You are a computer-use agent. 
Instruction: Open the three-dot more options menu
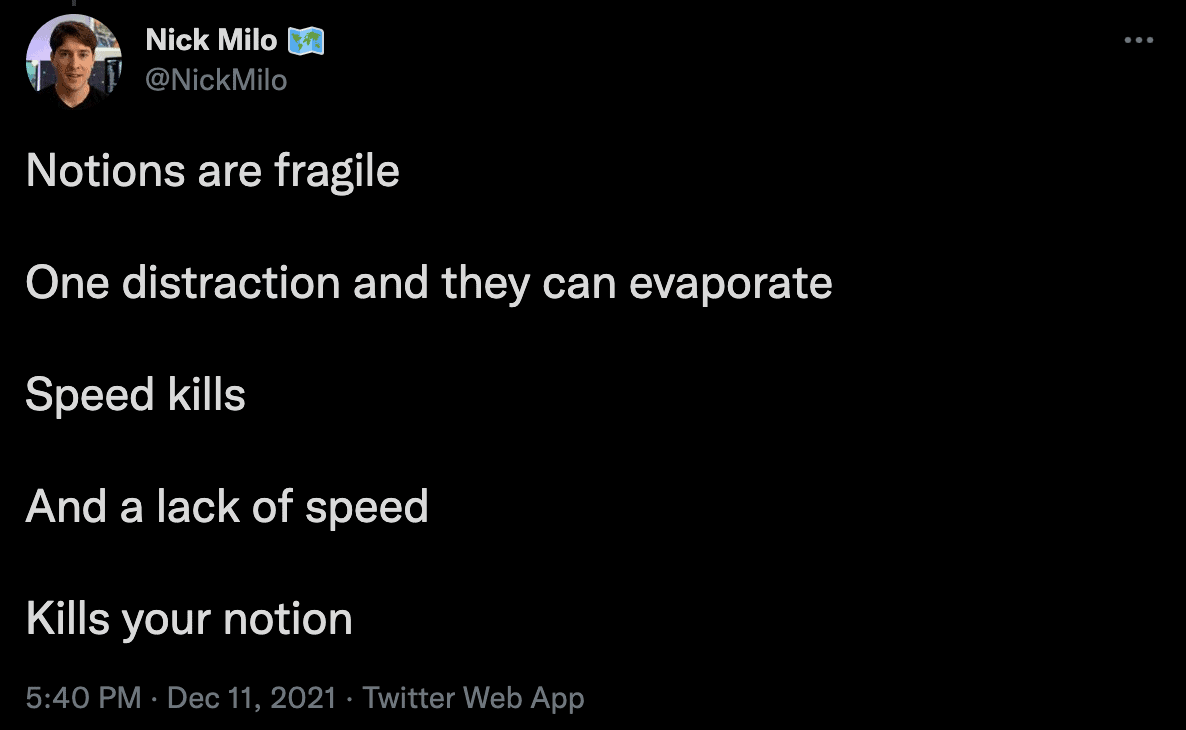[1138, 40]
